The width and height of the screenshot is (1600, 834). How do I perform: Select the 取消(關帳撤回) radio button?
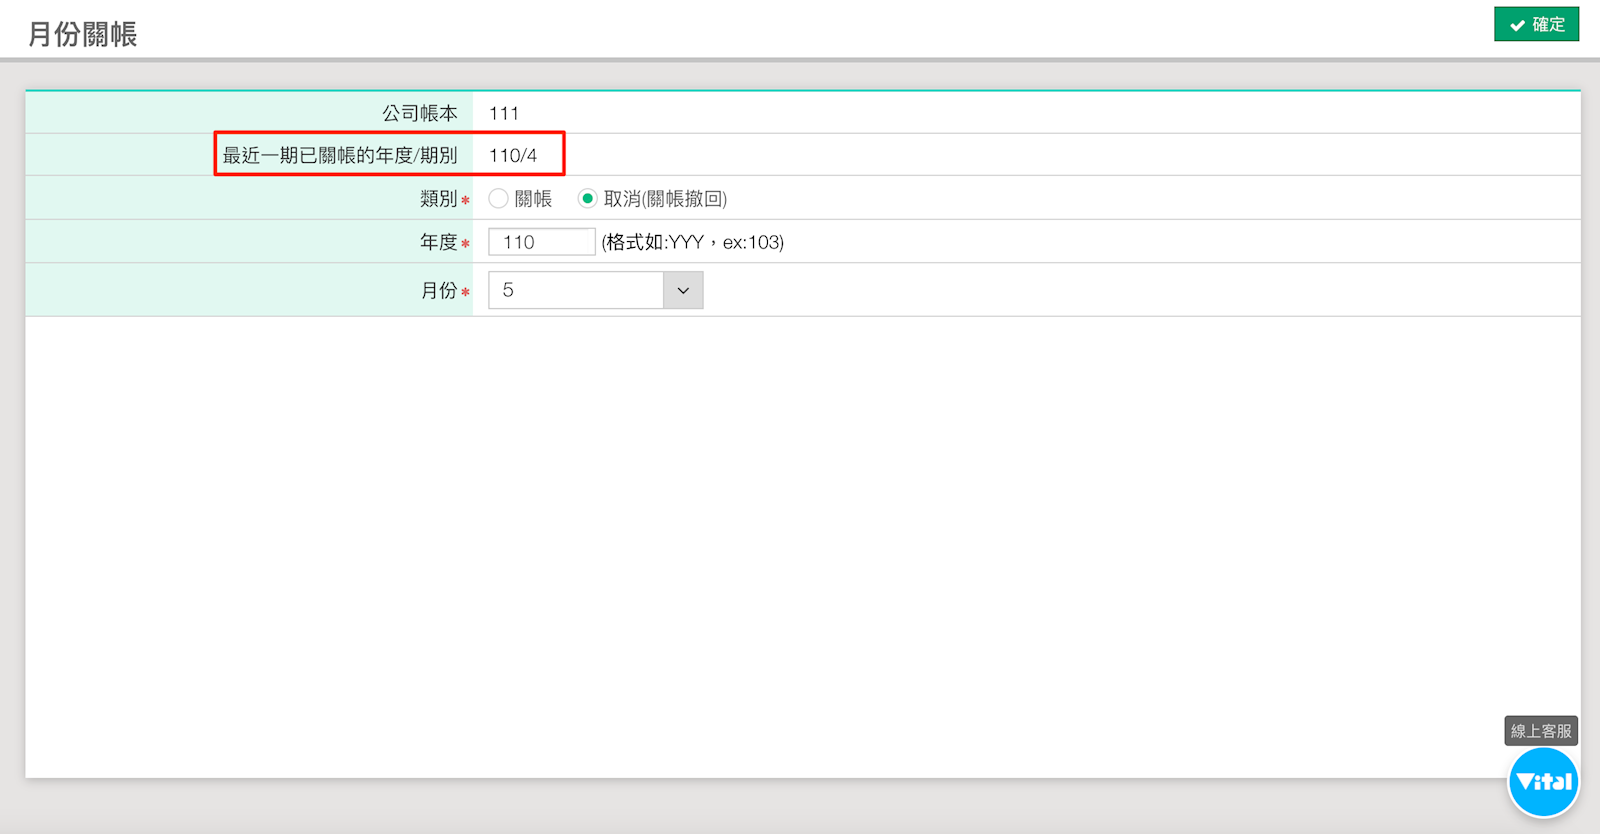pos(588,199)
